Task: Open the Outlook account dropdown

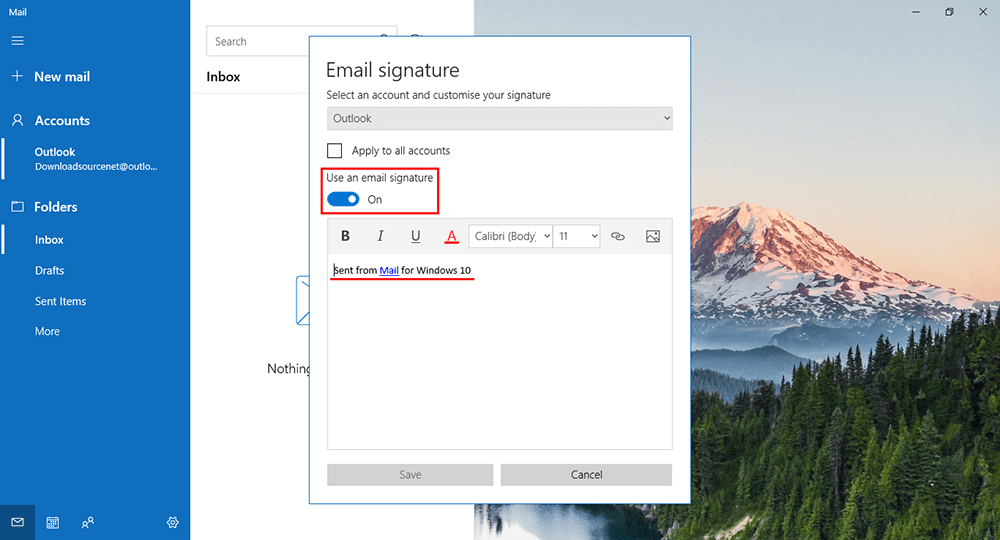Action: 499,118
